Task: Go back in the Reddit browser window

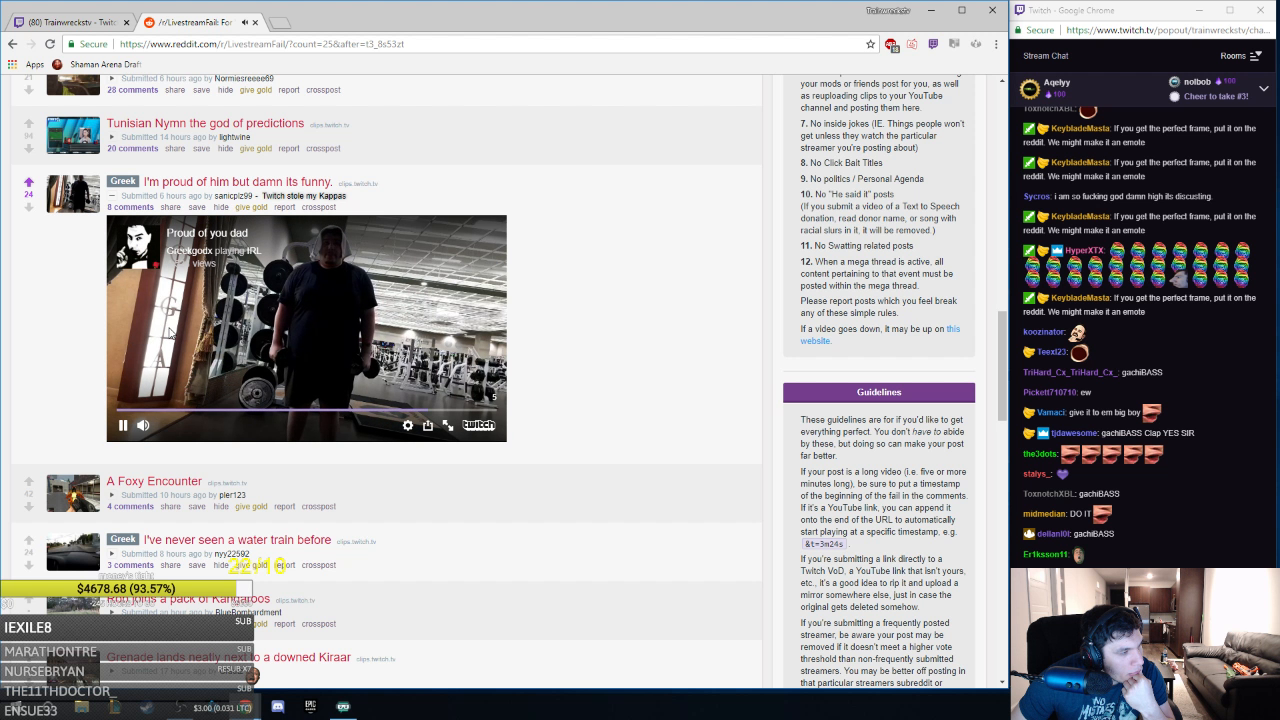Action: [x=13, y=44]
